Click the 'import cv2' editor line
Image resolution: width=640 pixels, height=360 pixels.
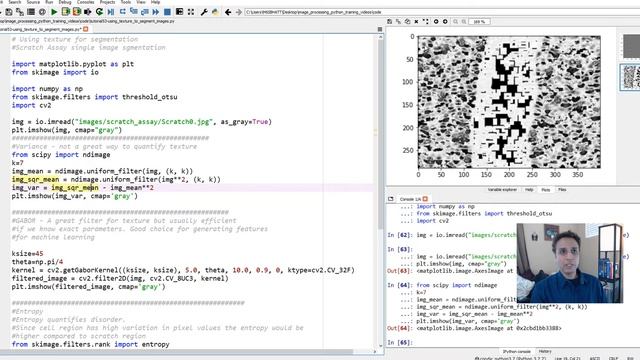coord(31,105)
